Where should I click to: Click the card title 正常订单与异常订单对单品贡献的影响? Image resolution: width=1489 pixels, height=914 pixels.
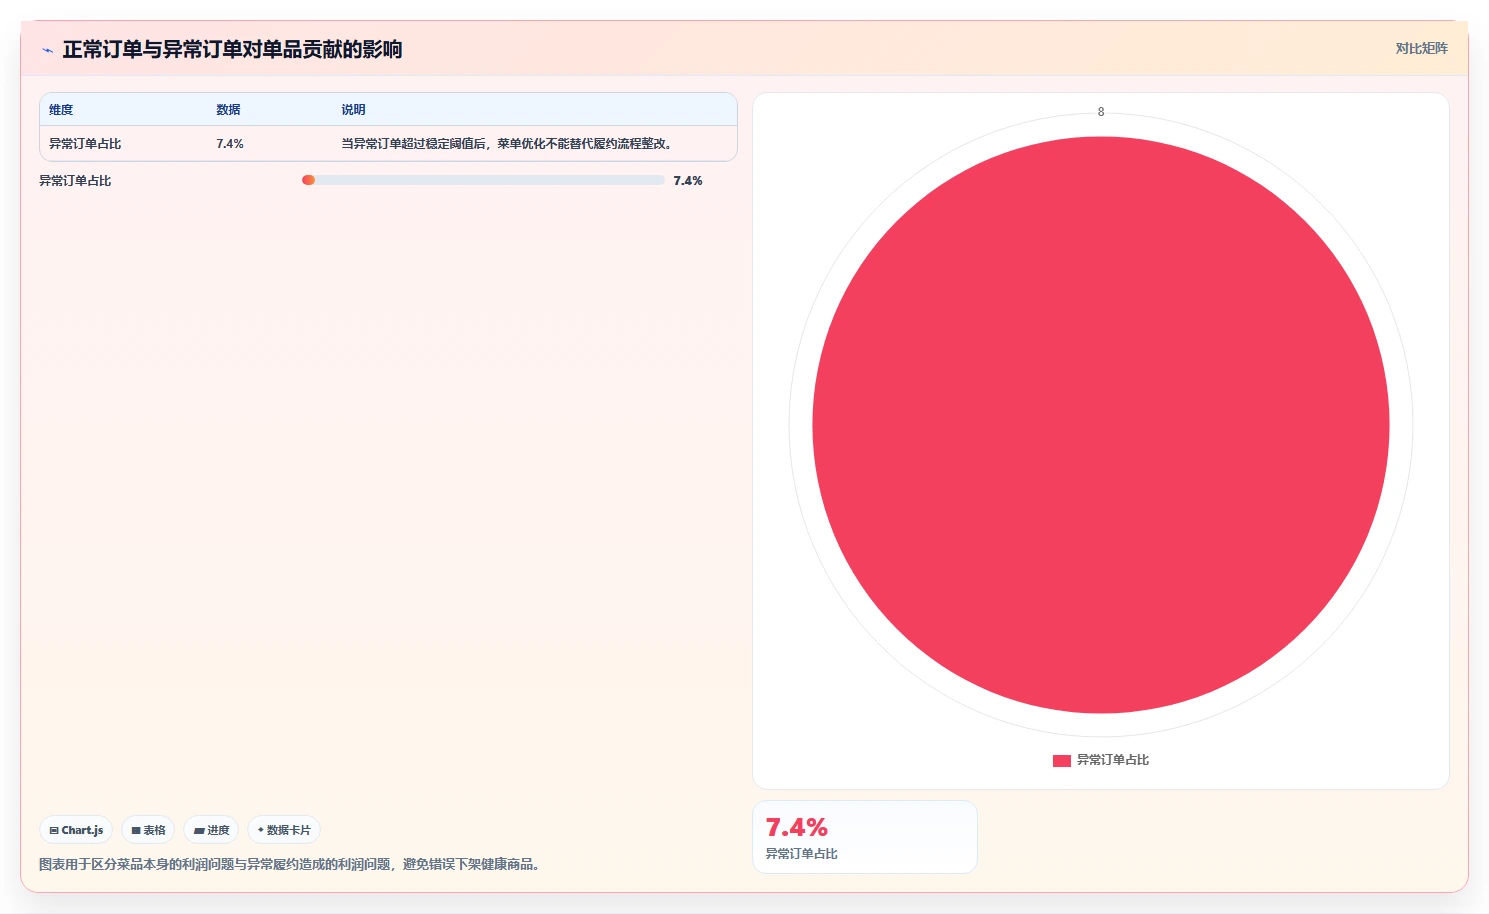(232, 50)
